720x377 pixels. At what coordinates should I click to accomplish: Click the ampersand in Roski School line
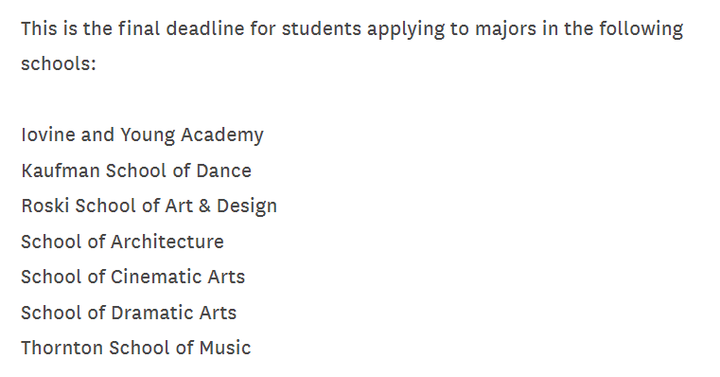205,206
